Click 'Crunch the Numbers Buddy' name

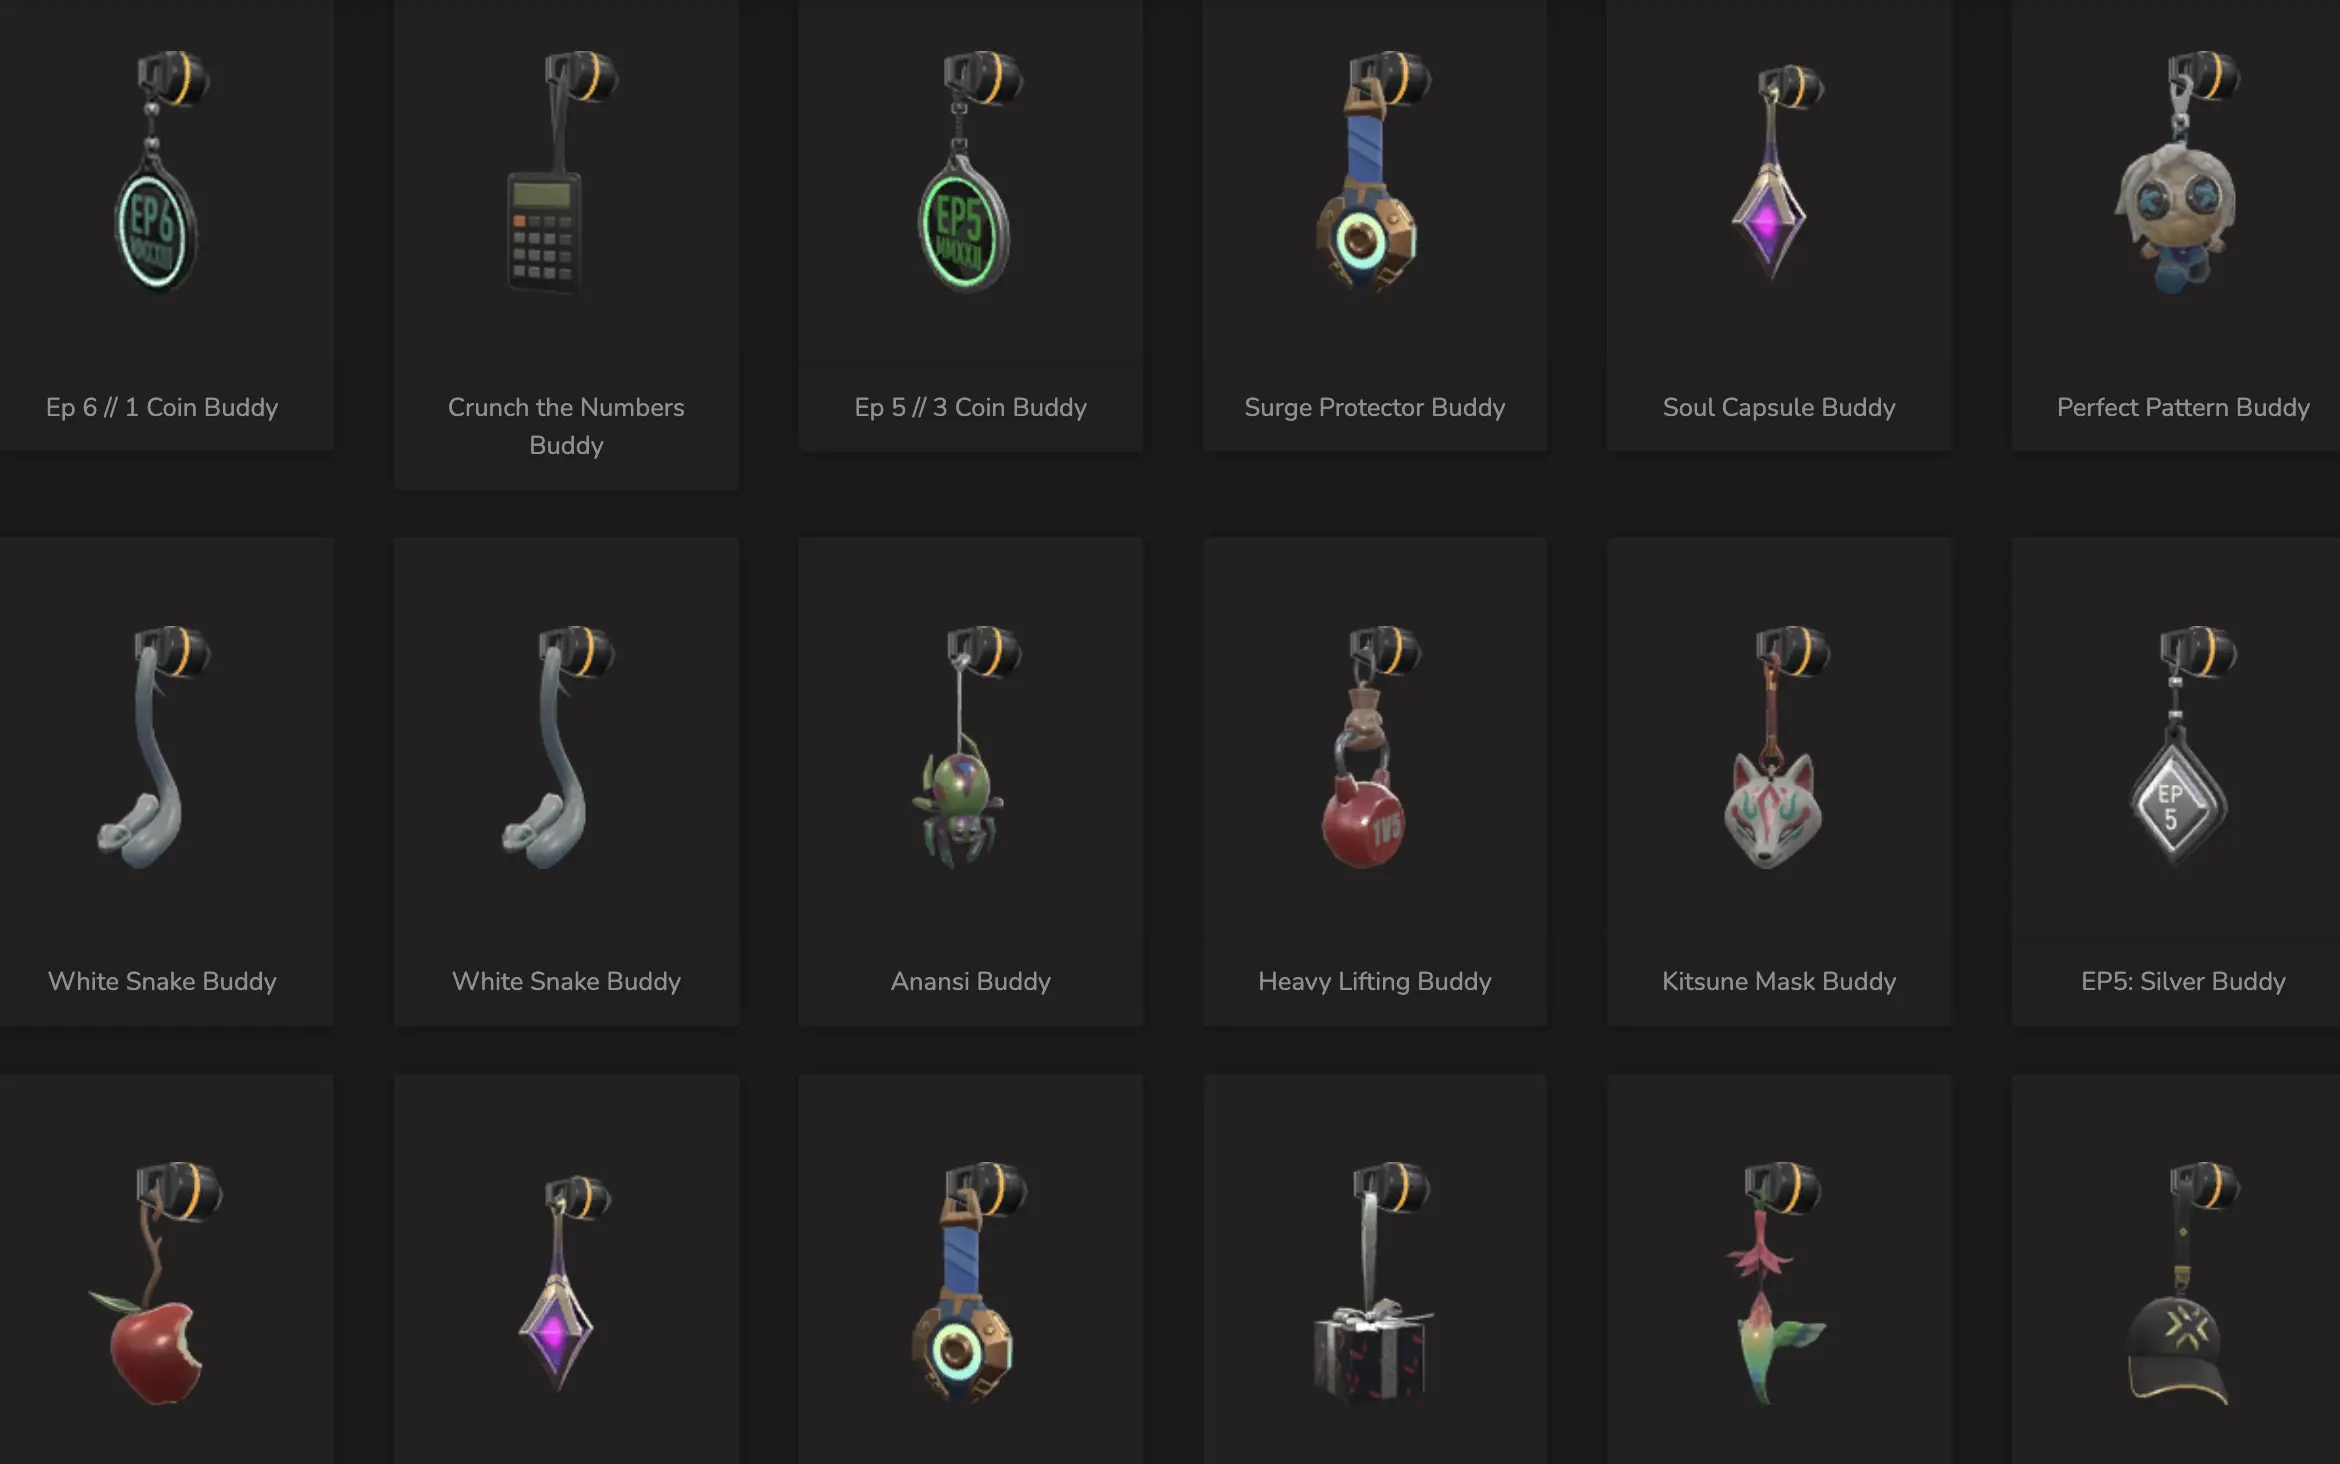click(566, 426)
